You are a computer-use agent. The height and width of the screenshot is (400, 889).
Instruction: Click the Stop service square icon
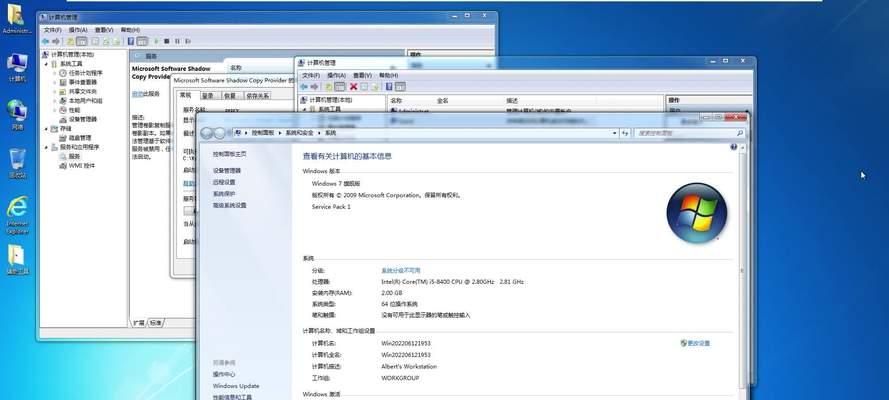coord(167,41)
